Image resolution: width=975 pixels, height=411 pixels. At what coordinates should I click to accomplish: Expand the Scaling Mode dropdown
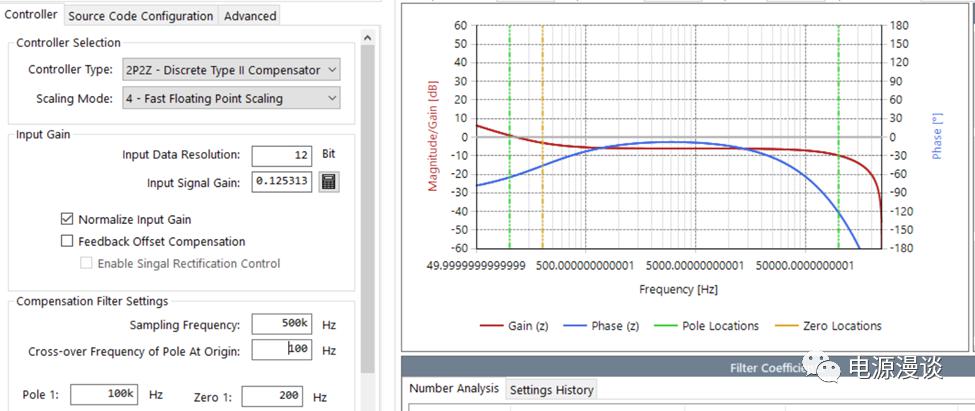[x=230, y=98]
